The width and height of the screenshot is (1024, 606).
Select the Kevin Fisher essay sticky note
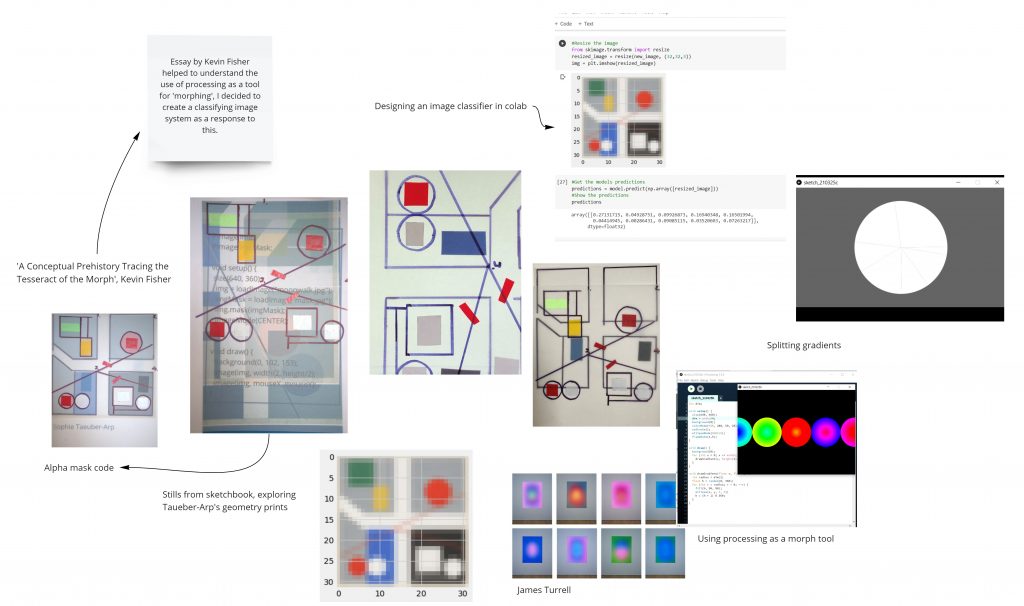[x=210, y=98]
